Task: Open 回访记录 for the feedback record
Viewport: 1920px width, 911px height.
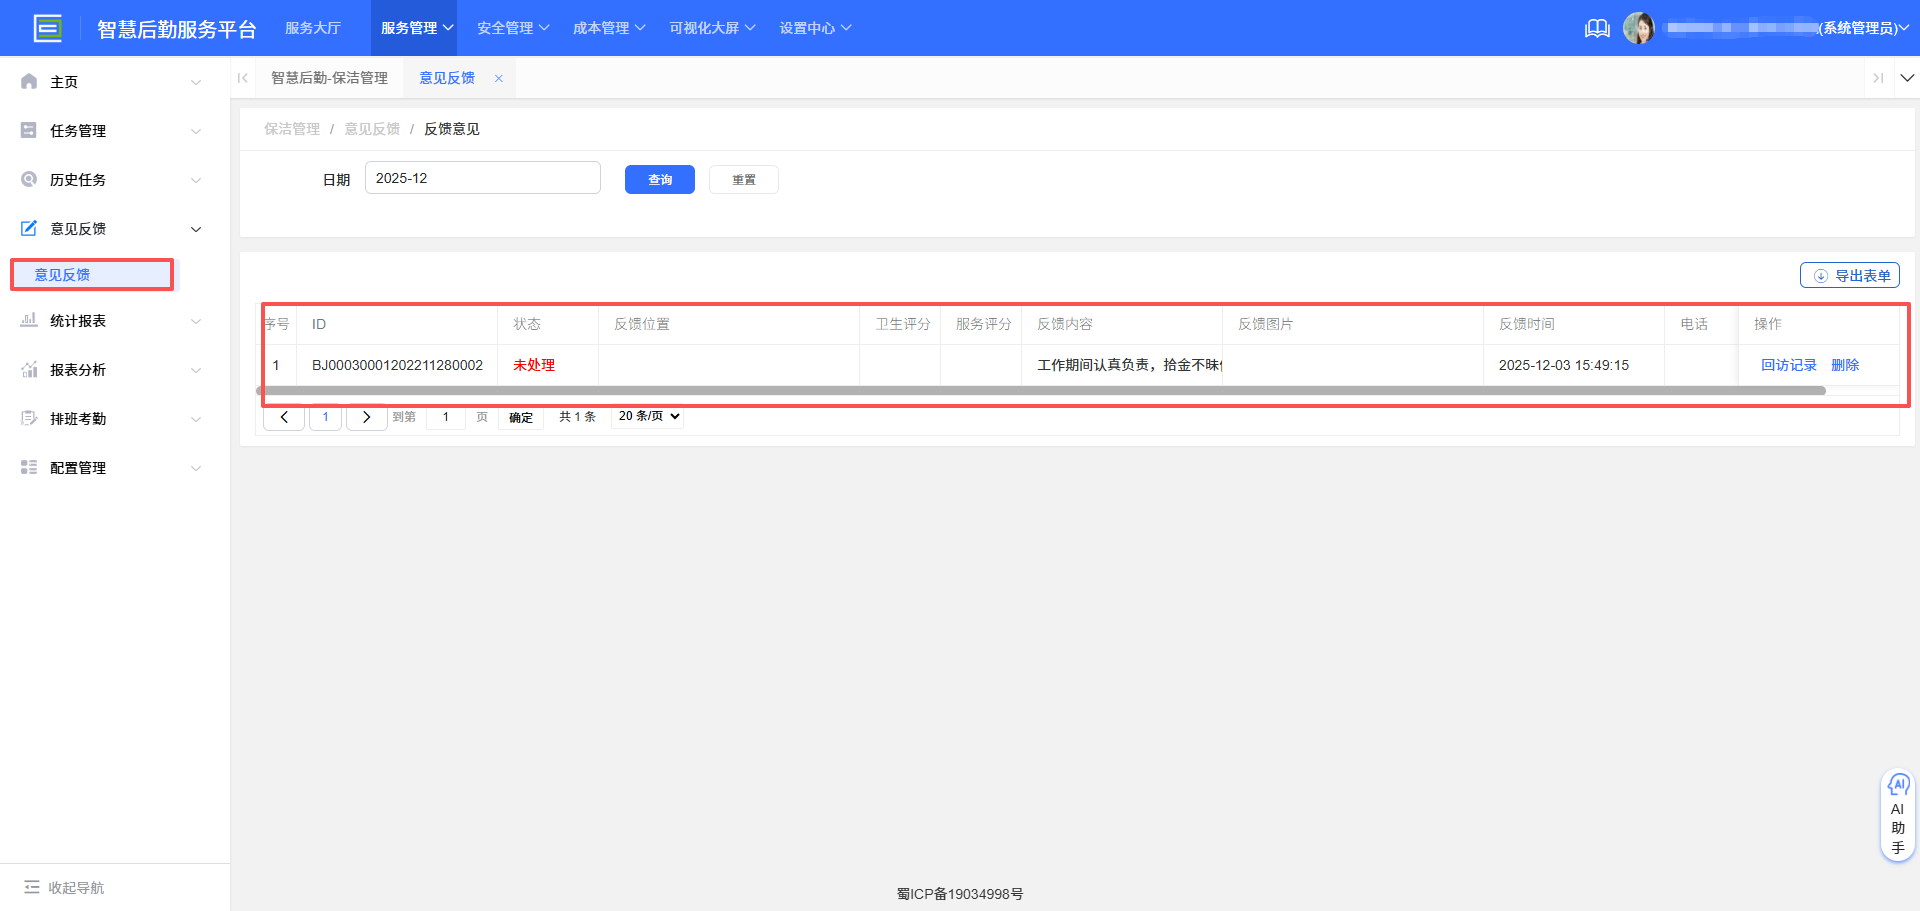Action: [1788, 364]
